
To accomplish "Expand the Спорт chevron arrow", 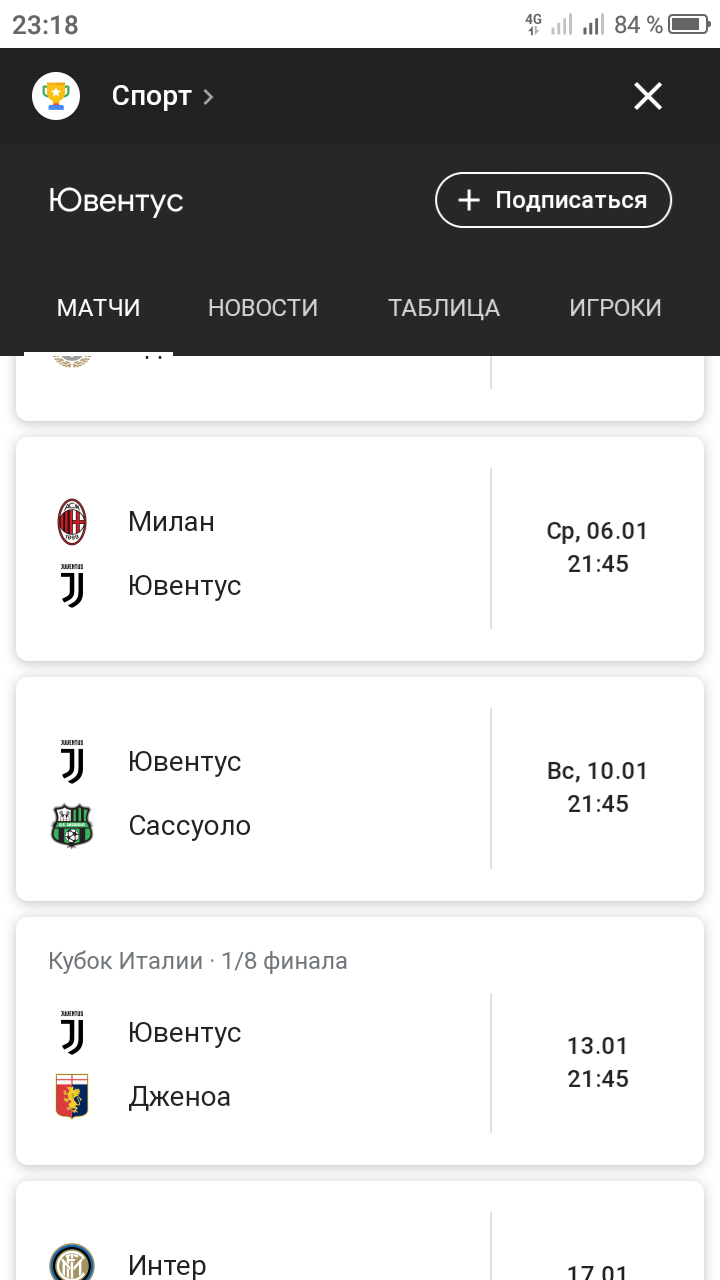I will click(208, 97).
